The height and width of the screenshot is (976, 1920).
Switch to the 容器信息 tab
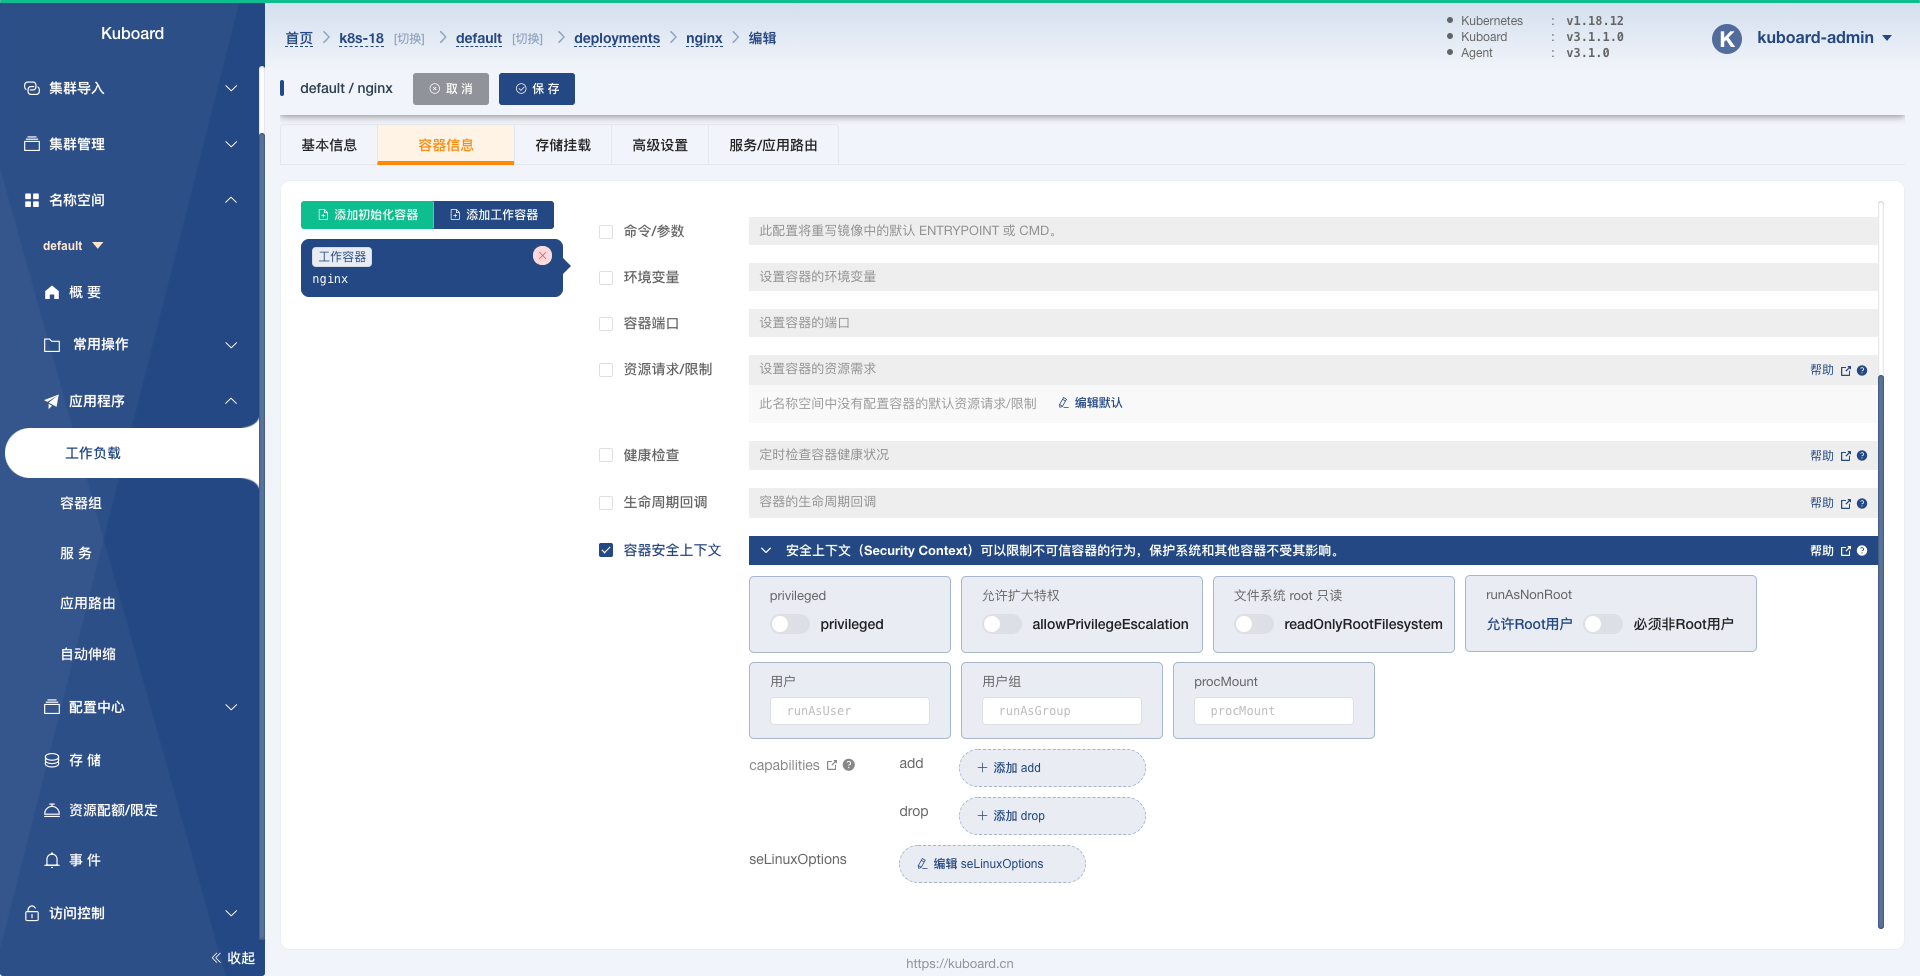446,145
